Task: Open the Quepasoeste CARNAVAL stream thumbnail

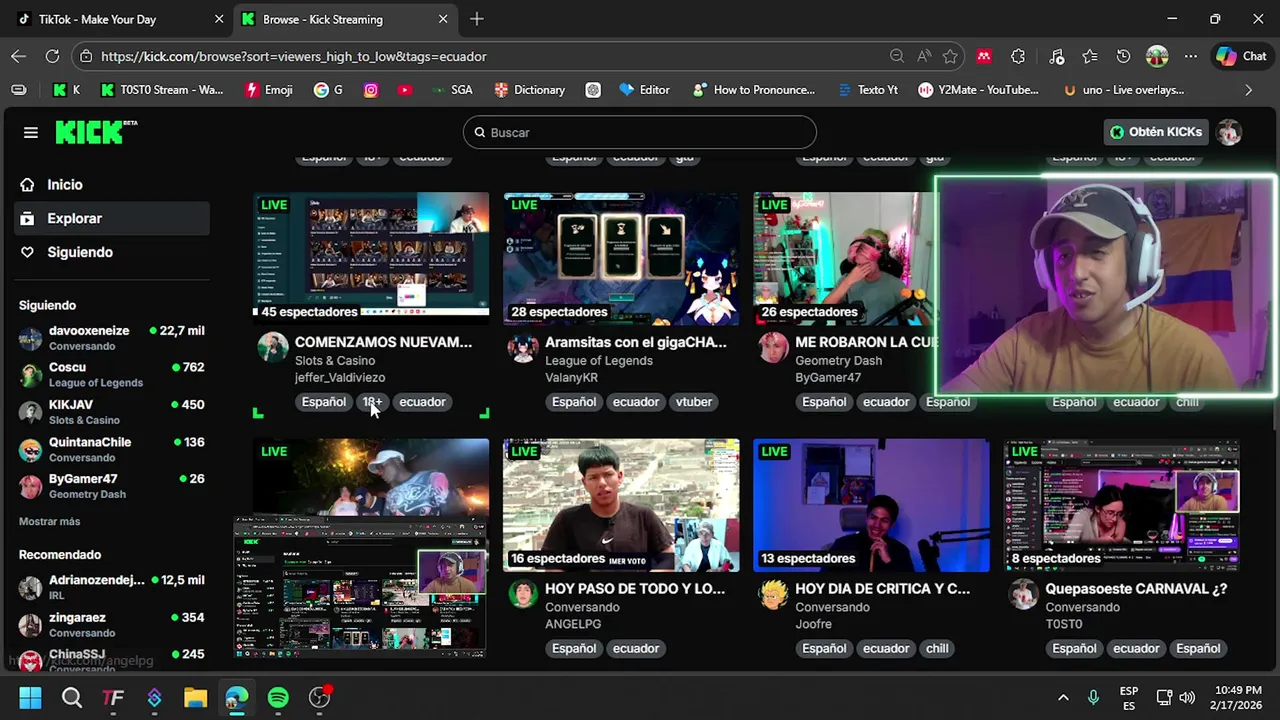Action: [1121, 505]
